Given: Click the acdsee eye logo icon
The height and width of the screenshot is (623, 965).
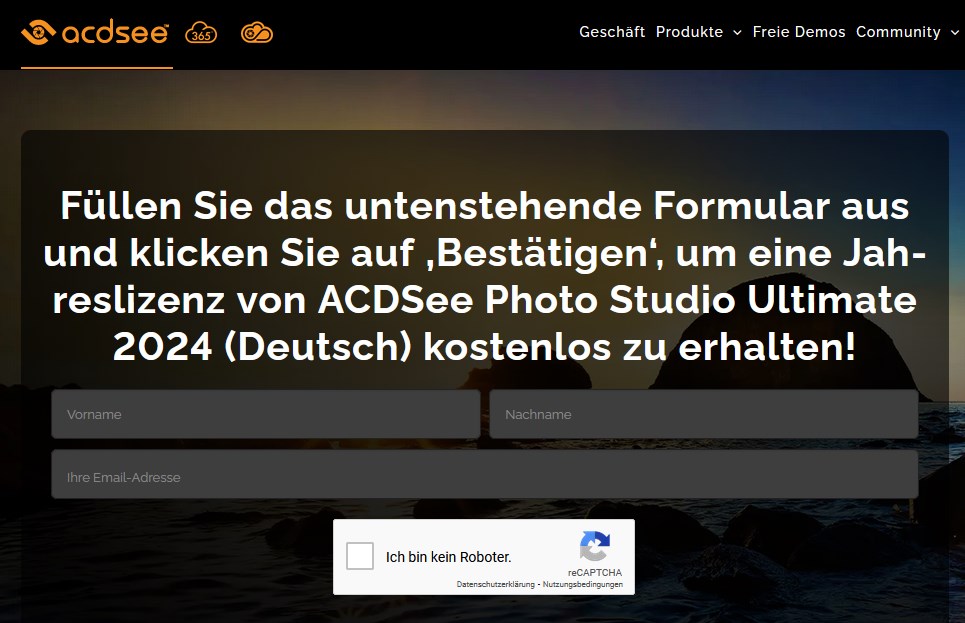Looking at the screenshot, I should pyautogui.click(x=38, y=32).
